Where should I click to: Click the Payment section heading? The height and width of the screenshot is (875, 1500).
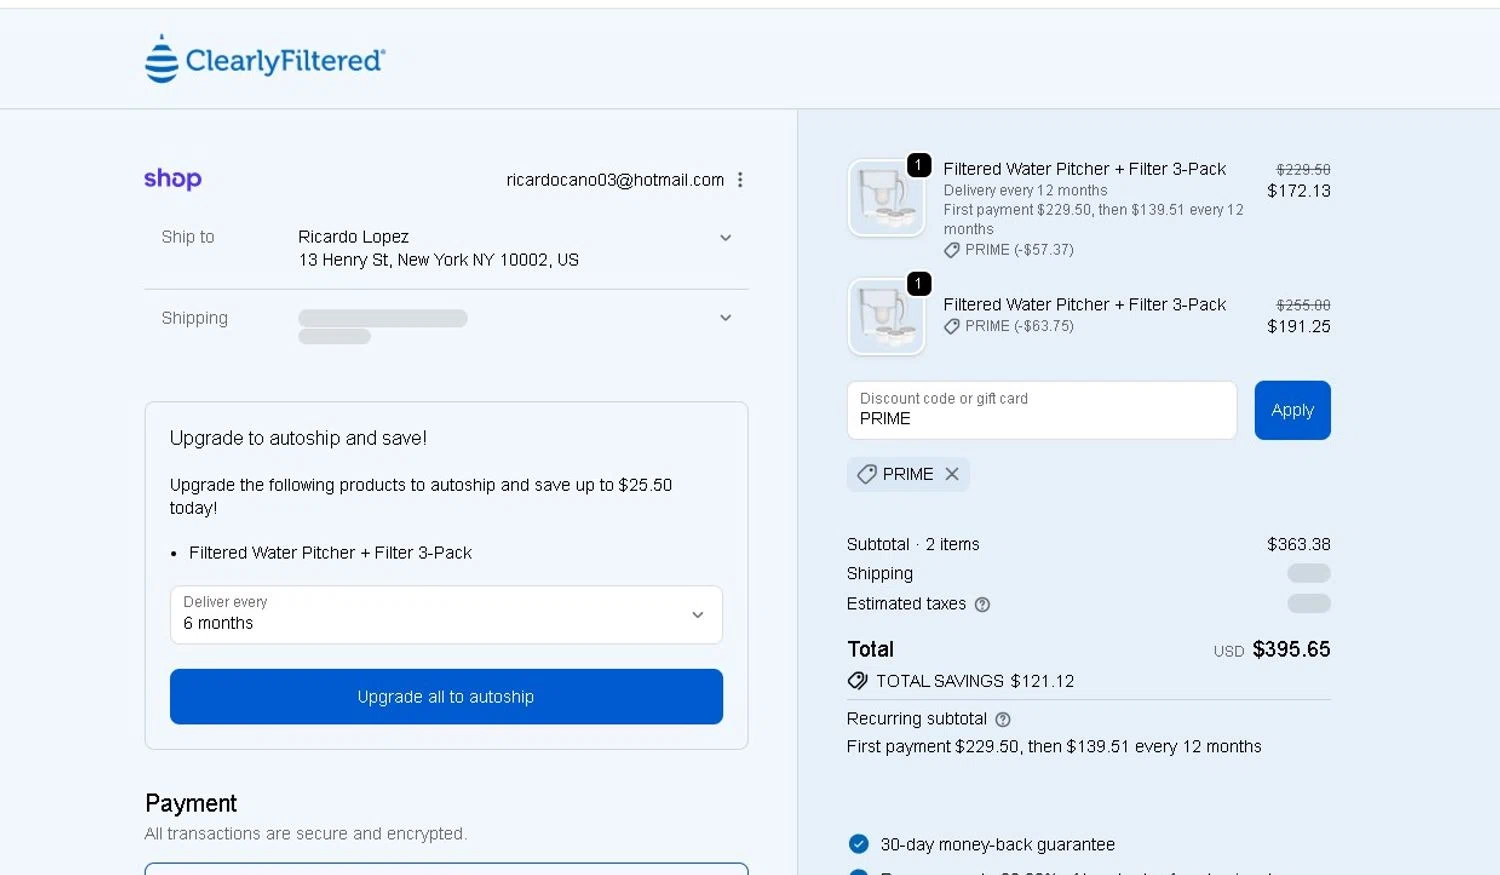click(x=191, y=803)
